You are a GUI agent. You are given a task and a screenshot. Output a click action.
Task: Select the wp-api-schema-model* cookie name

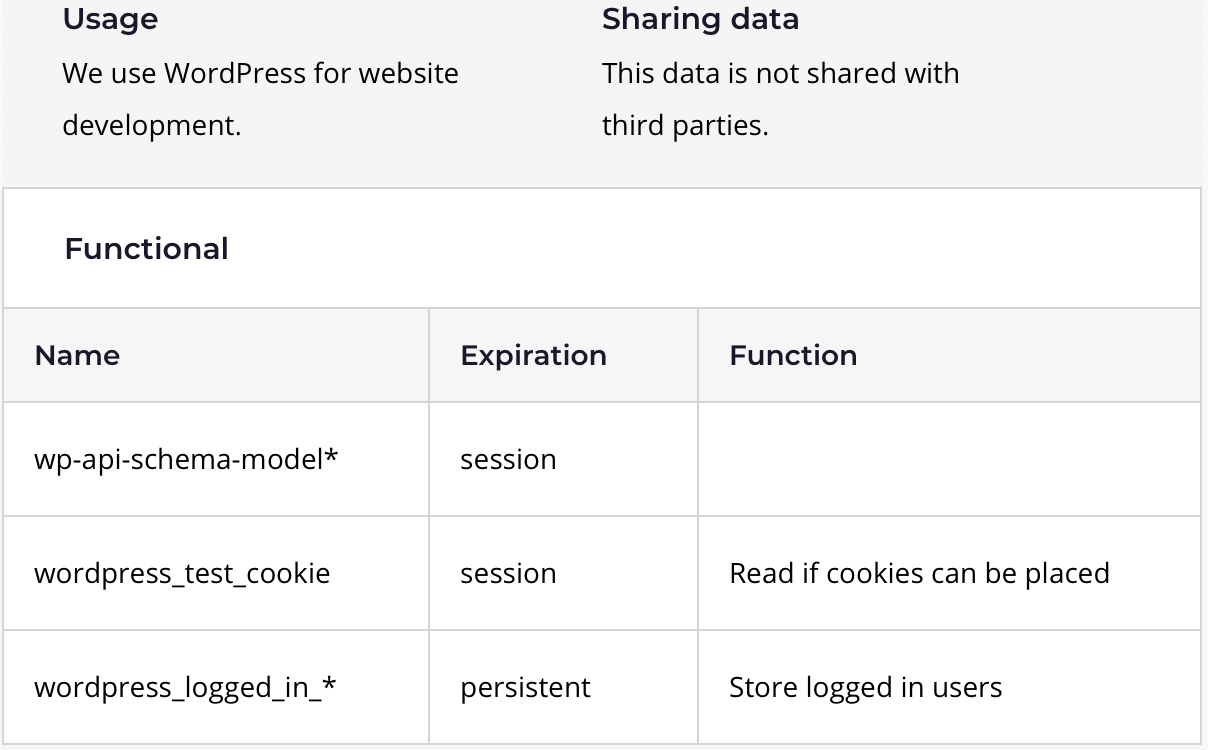[x=186, y=459]
